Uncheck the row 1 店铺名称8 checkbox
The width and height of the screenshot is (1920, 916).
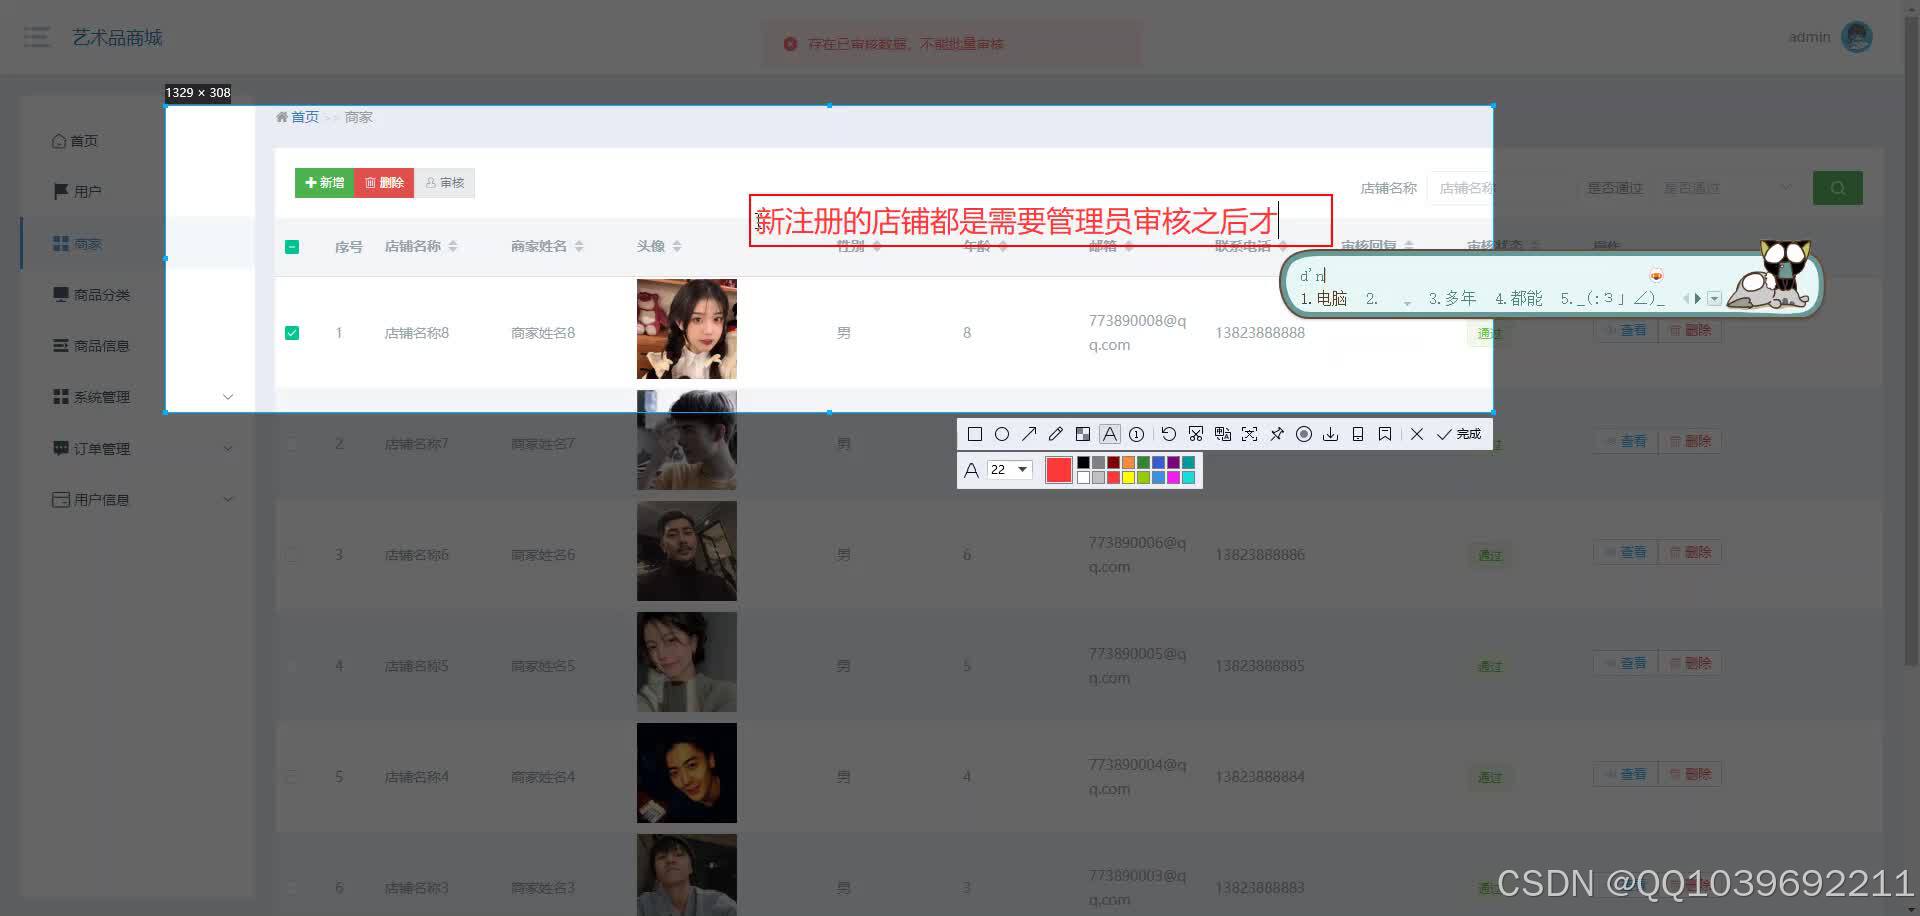click(x=292, y=333)
